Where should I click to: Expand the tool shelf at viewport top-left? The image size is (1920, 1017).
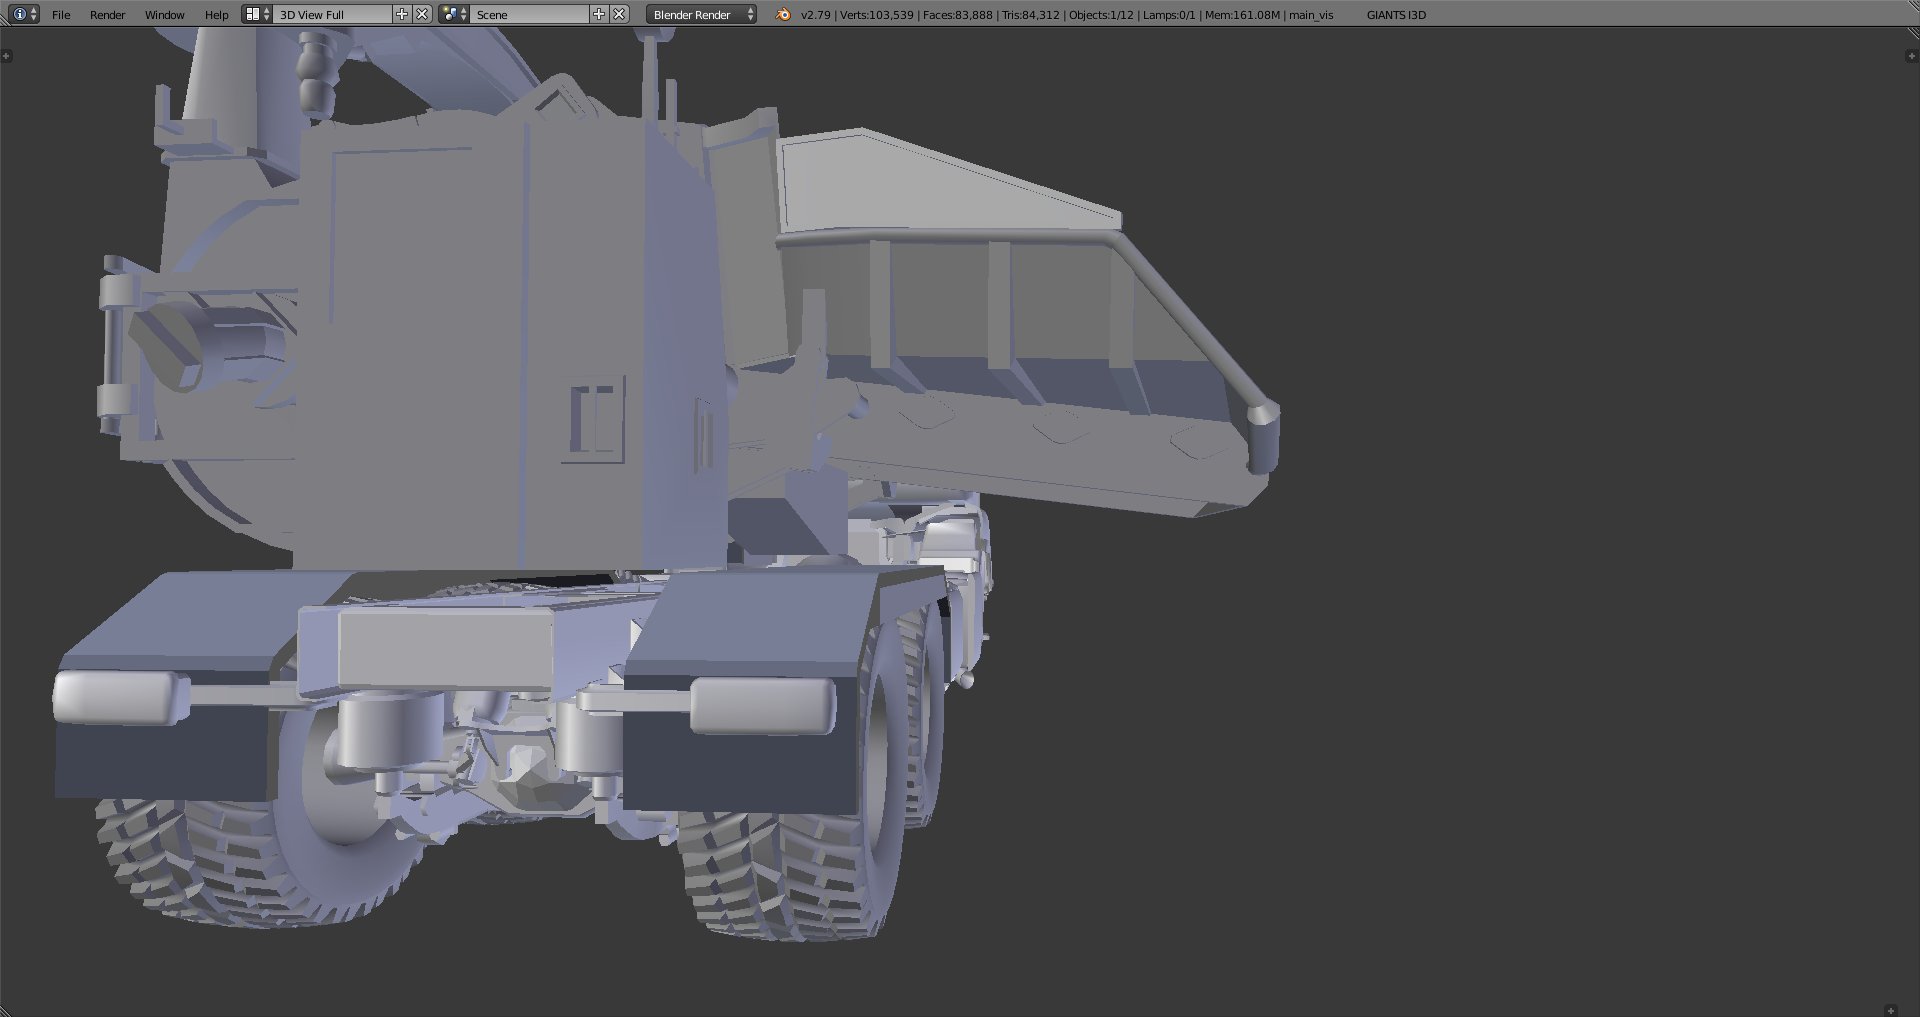click(7, 56)
